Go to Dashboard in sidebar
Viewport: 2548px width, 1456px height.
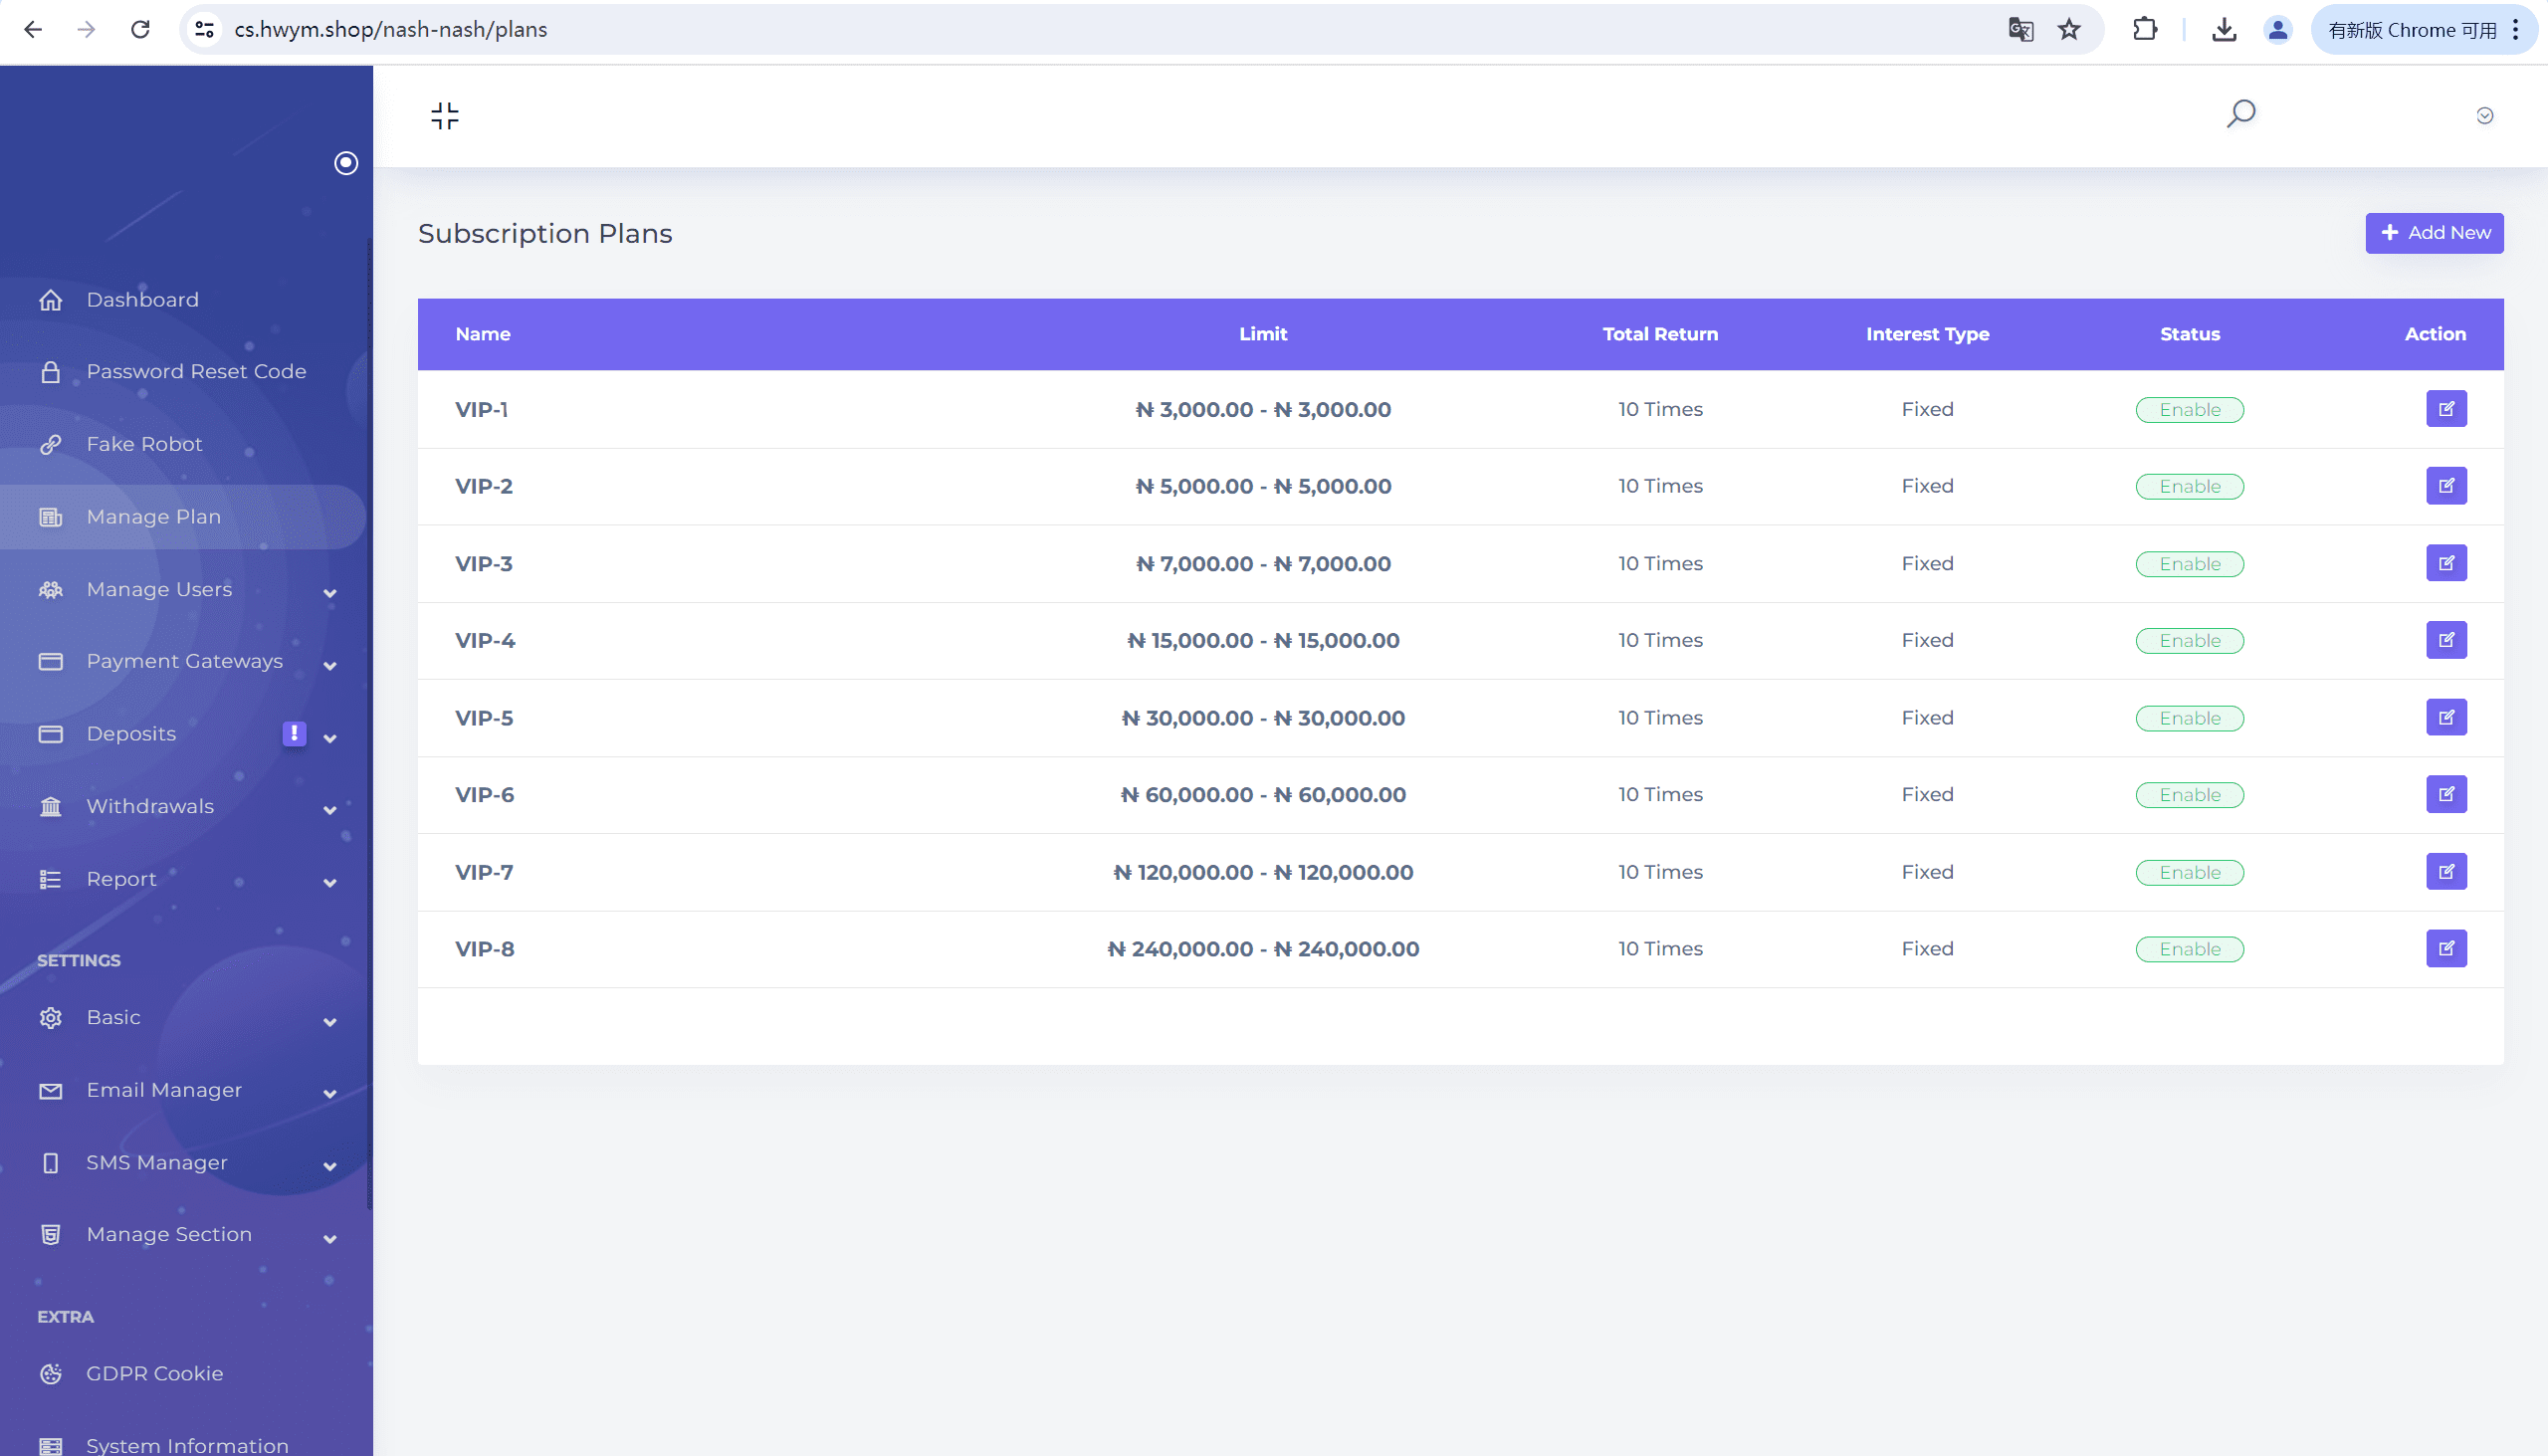click(x=142, y=299)
